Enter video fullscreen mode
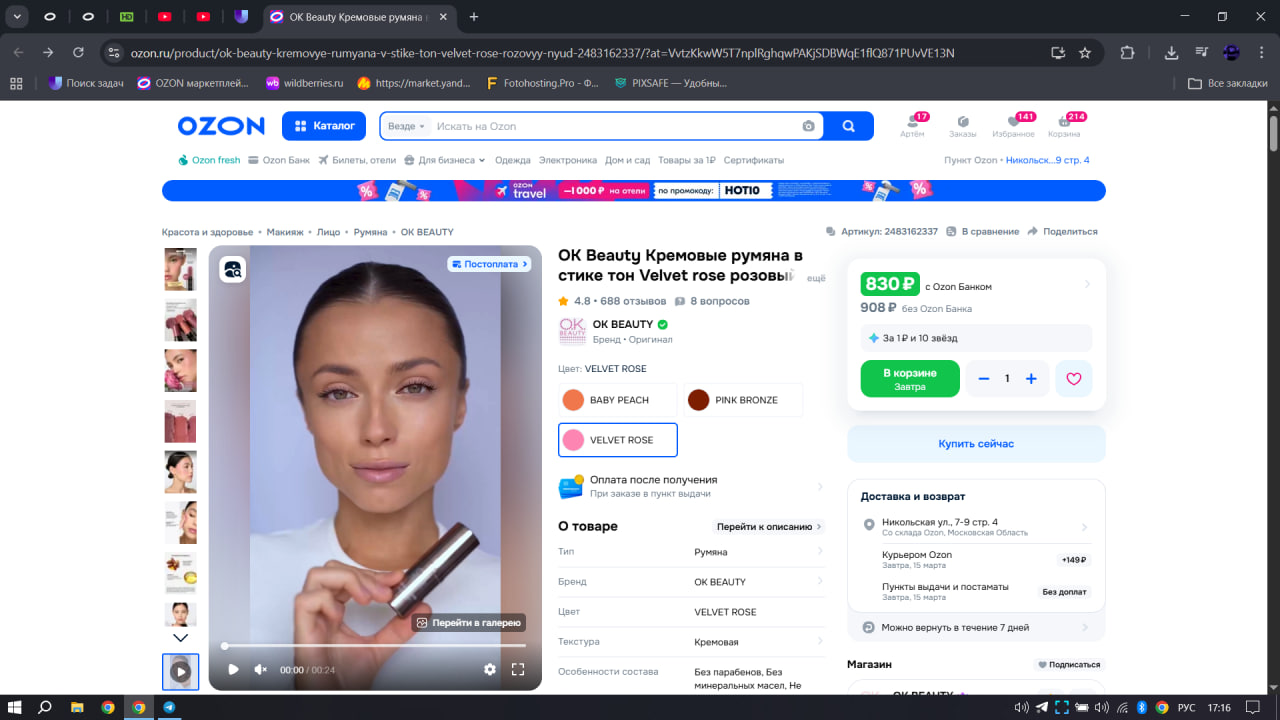 click(518, 669)
